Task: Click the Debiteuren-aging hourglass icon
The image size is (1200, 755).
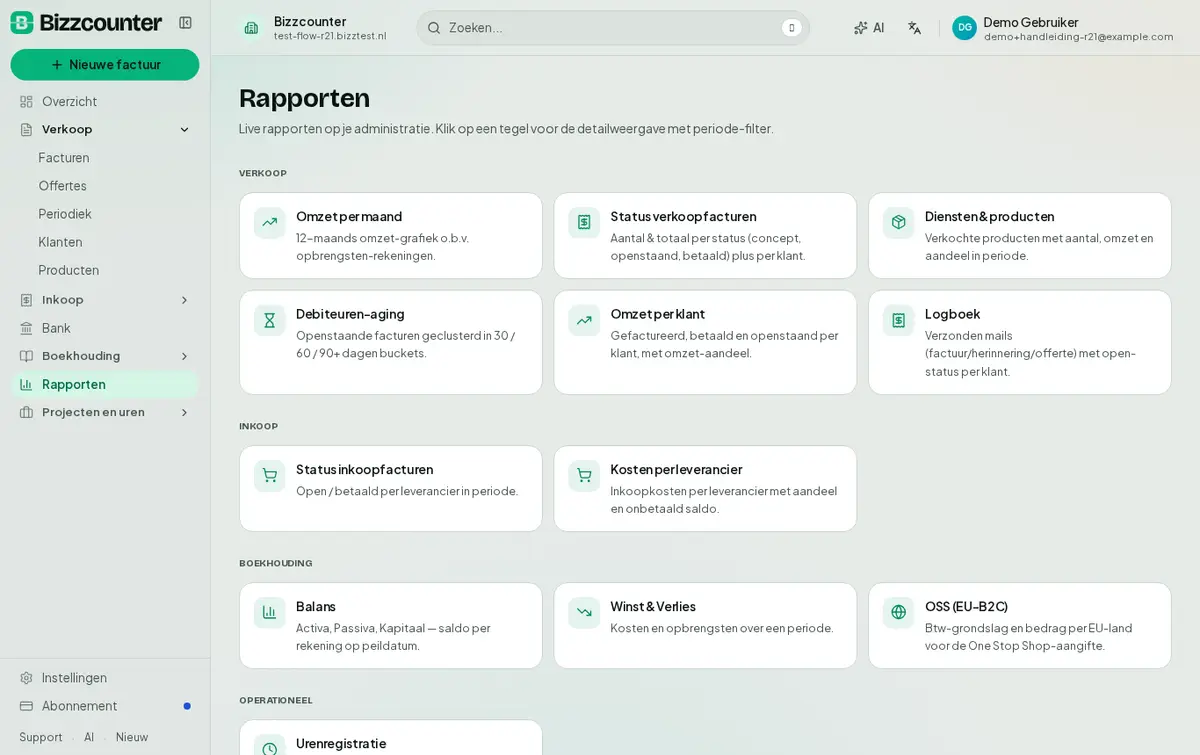Action: [270, 320]
